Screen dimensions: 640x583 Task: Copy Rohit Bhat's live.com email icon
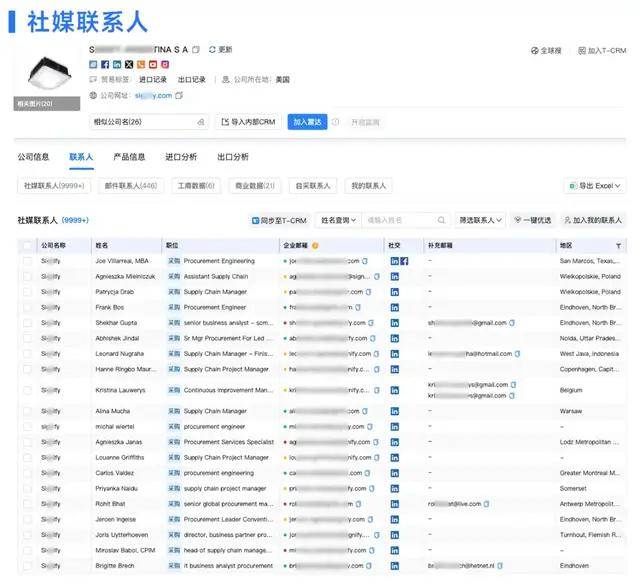487,504
